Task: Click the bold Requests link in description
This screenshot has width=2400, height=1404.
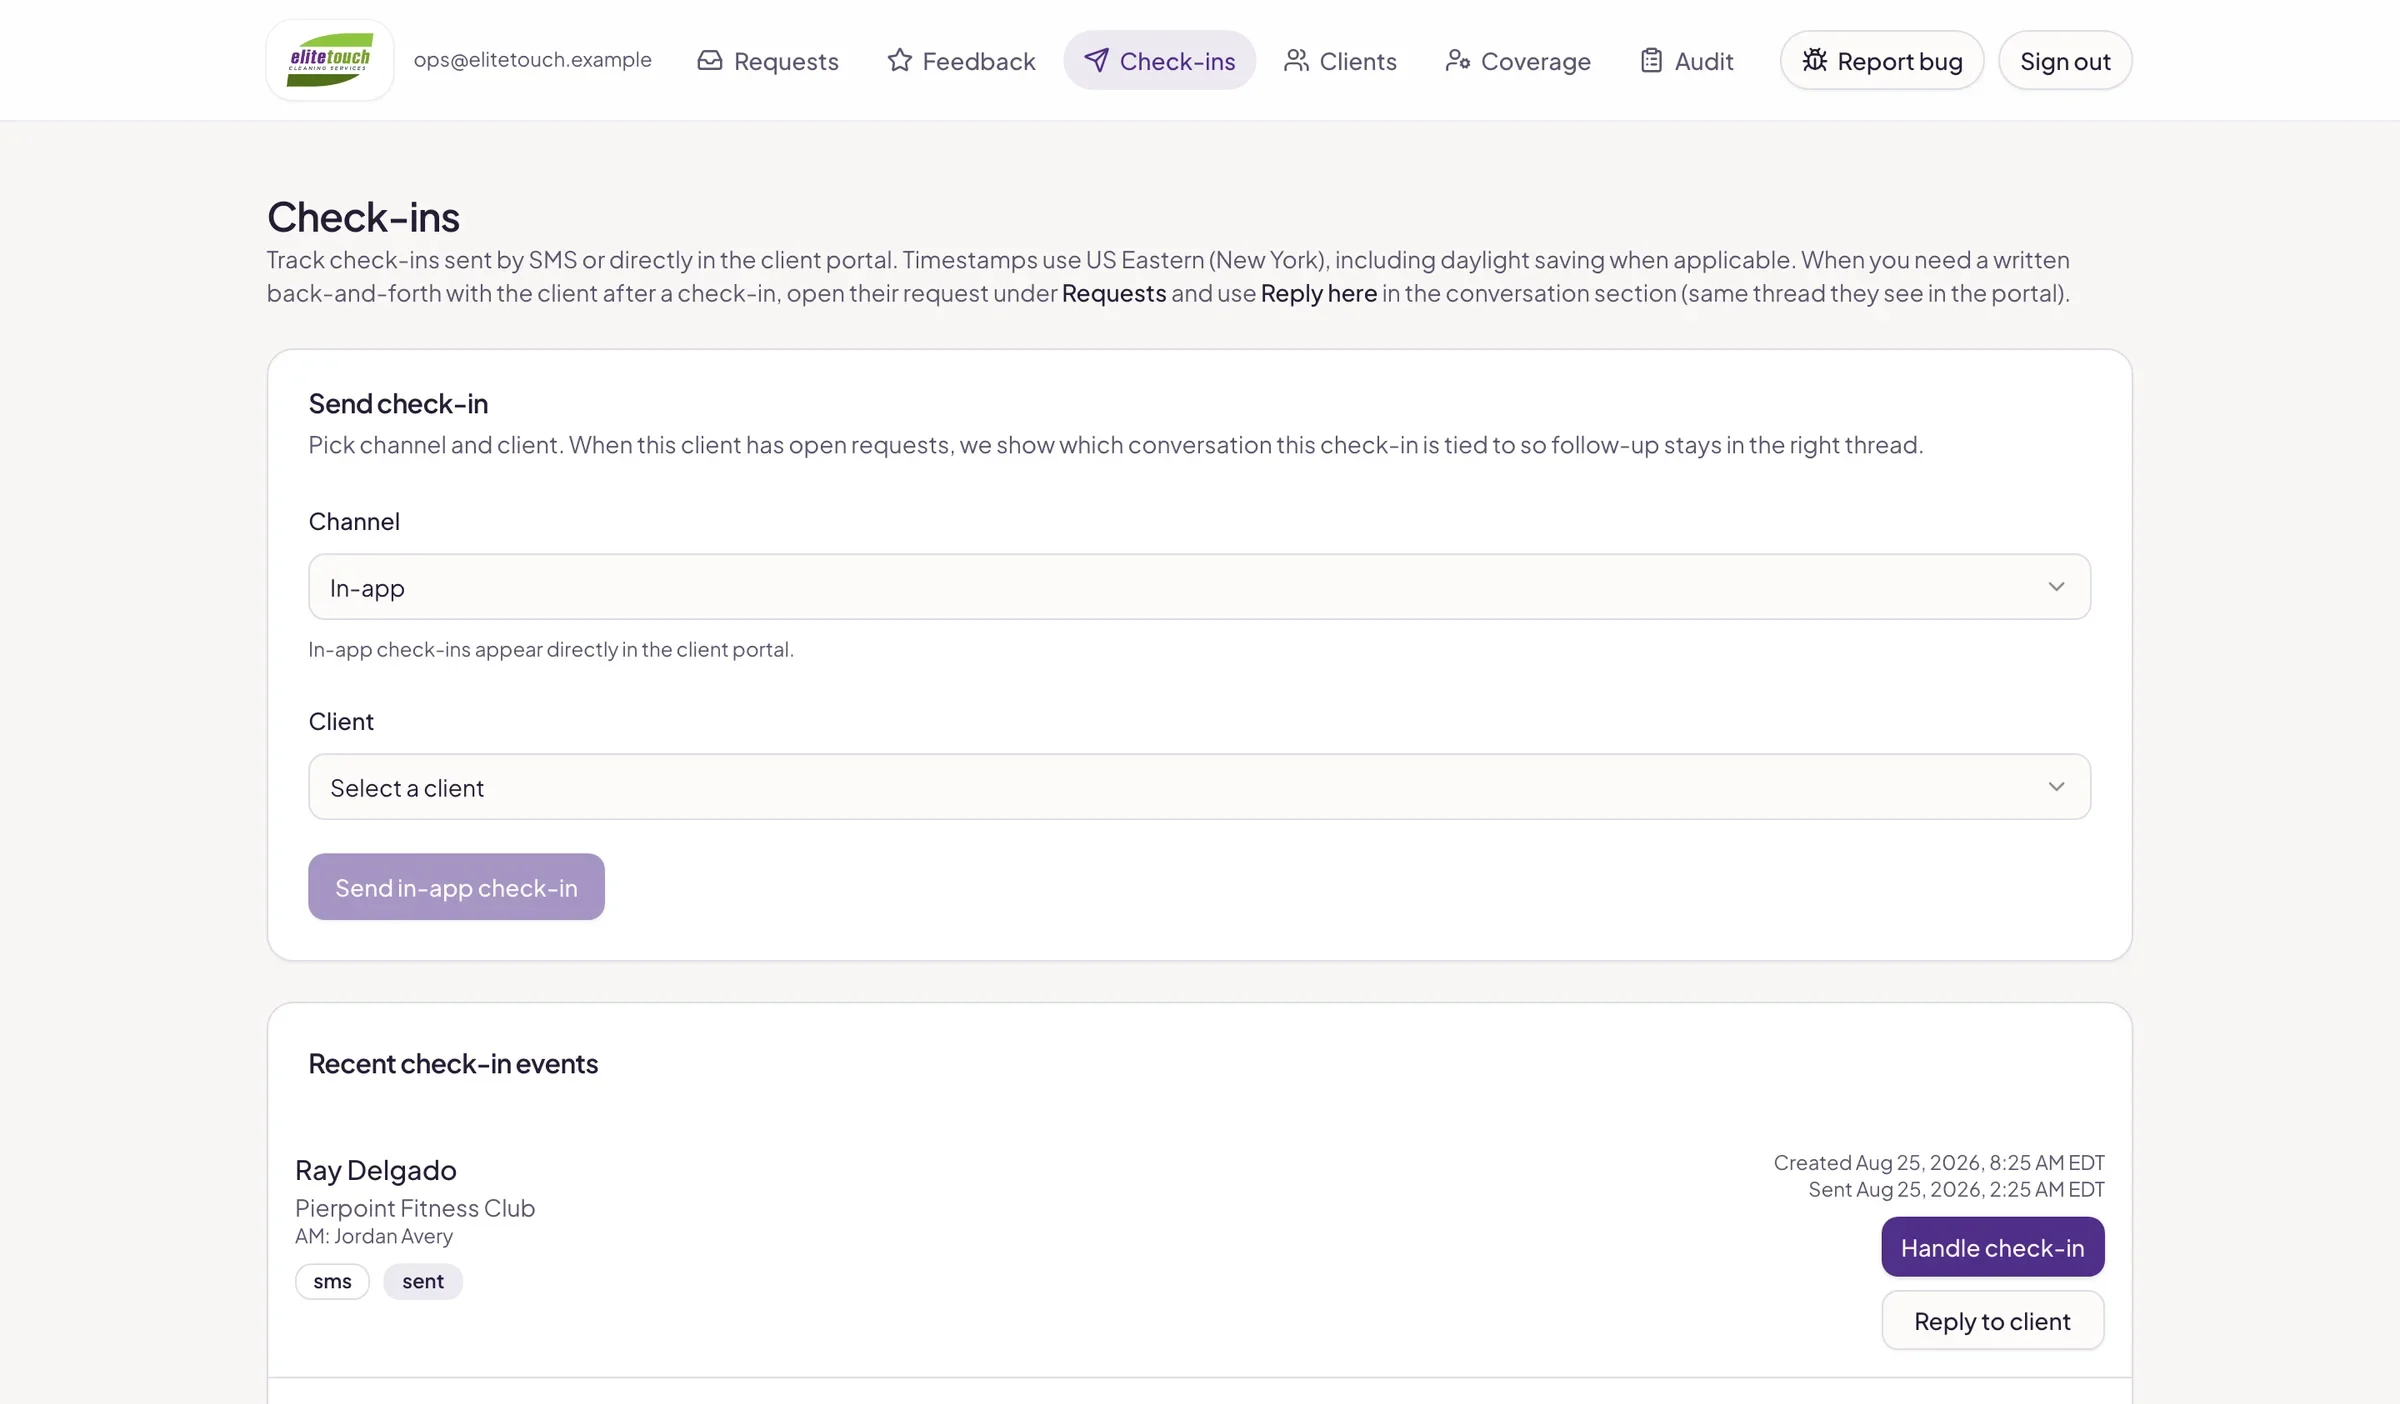Action: 1114,293
